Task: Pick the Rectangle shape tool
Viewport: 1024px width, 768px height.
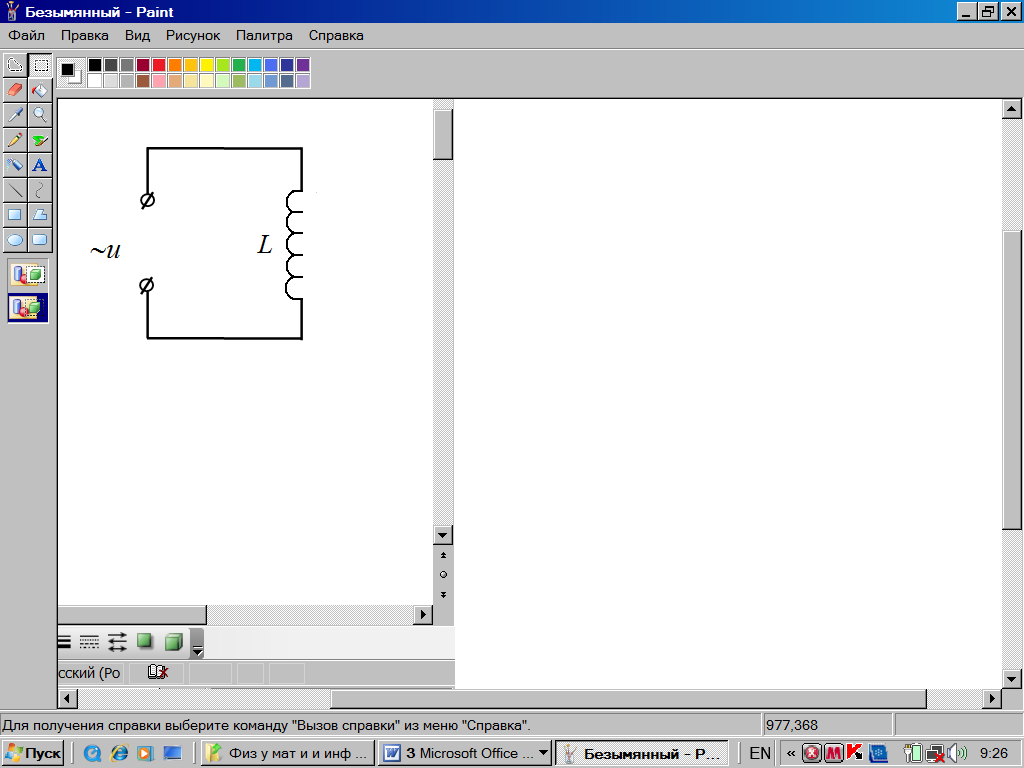Action: click(15, 215)
